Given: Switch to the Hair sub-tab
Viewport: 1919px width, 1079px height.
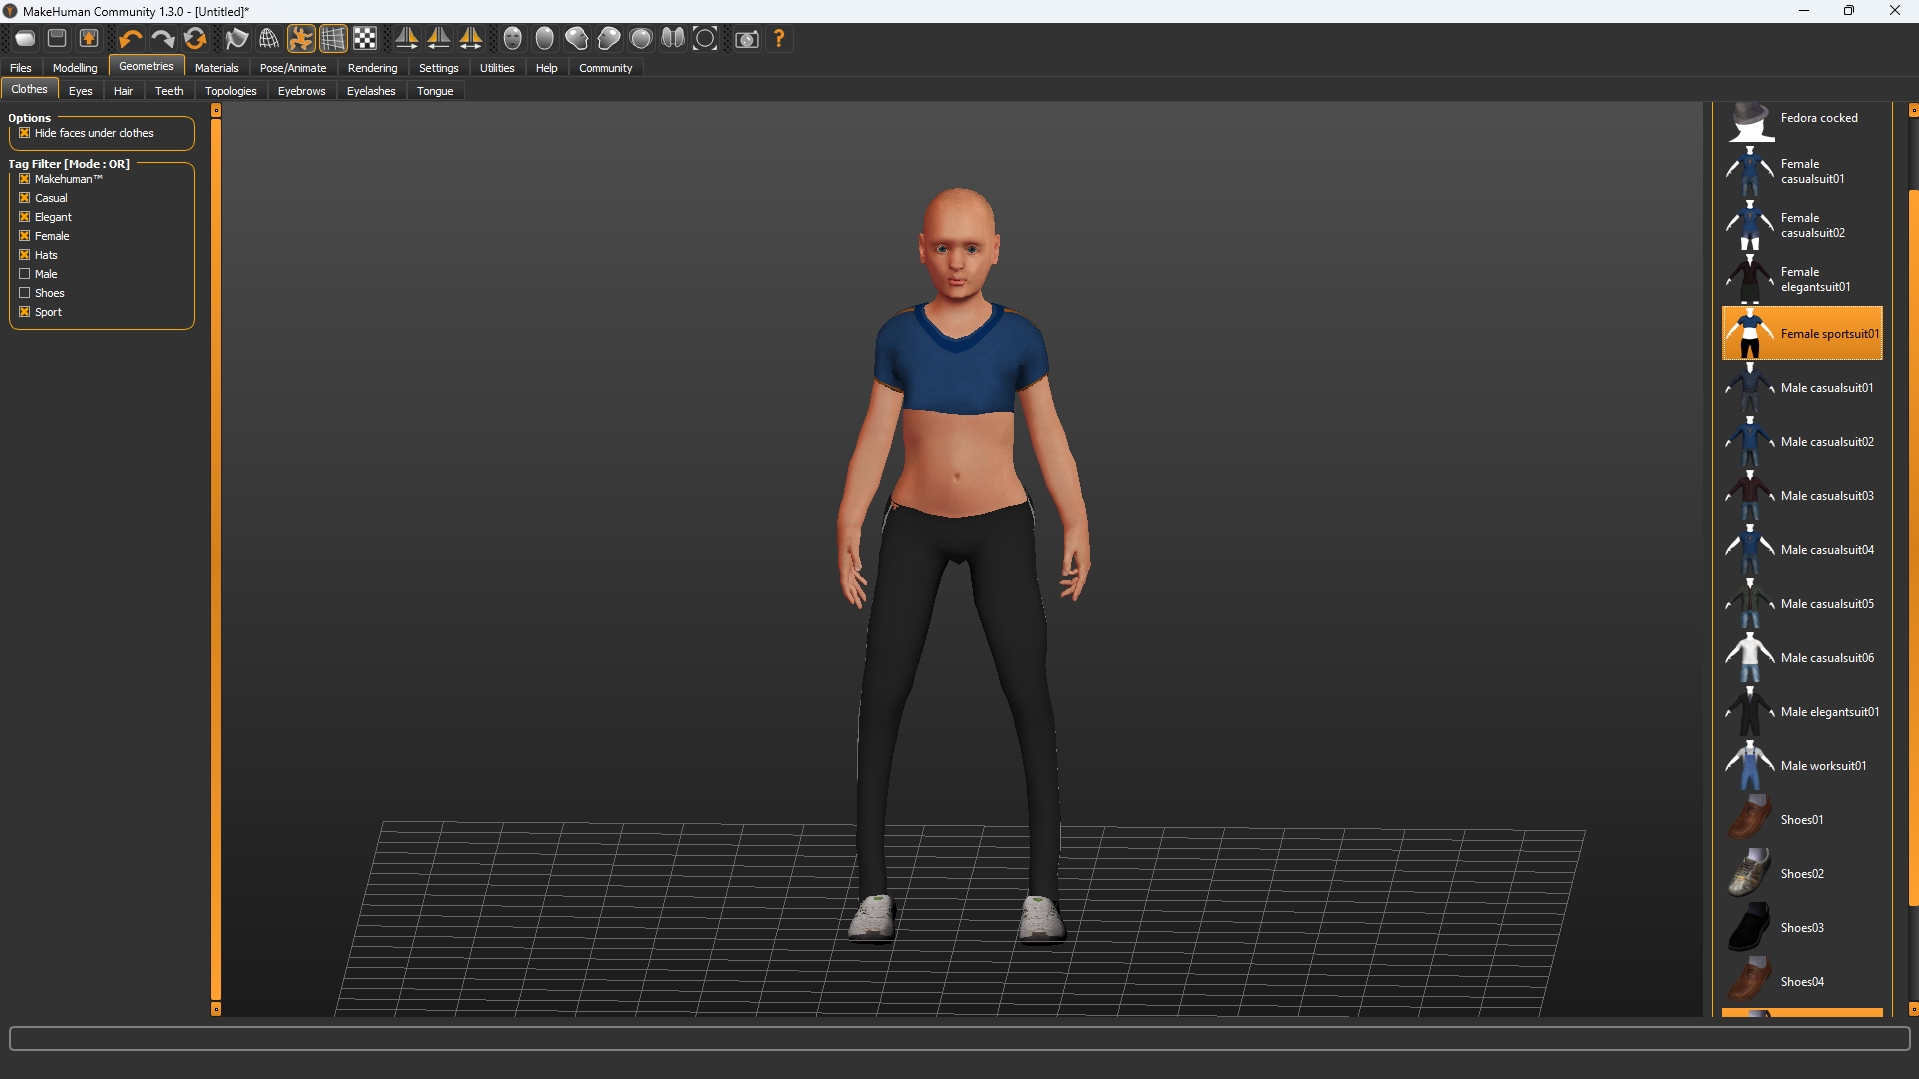Looking at the screenshot, I should (x=123, y=91).
